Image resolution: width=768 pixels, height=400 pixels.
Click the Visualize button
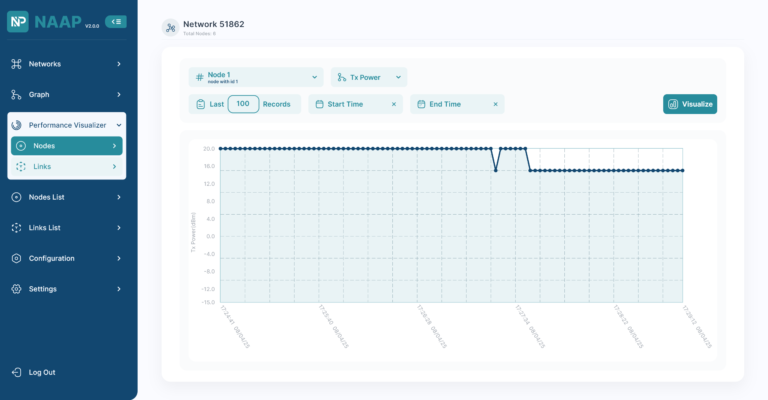point(690,104)
